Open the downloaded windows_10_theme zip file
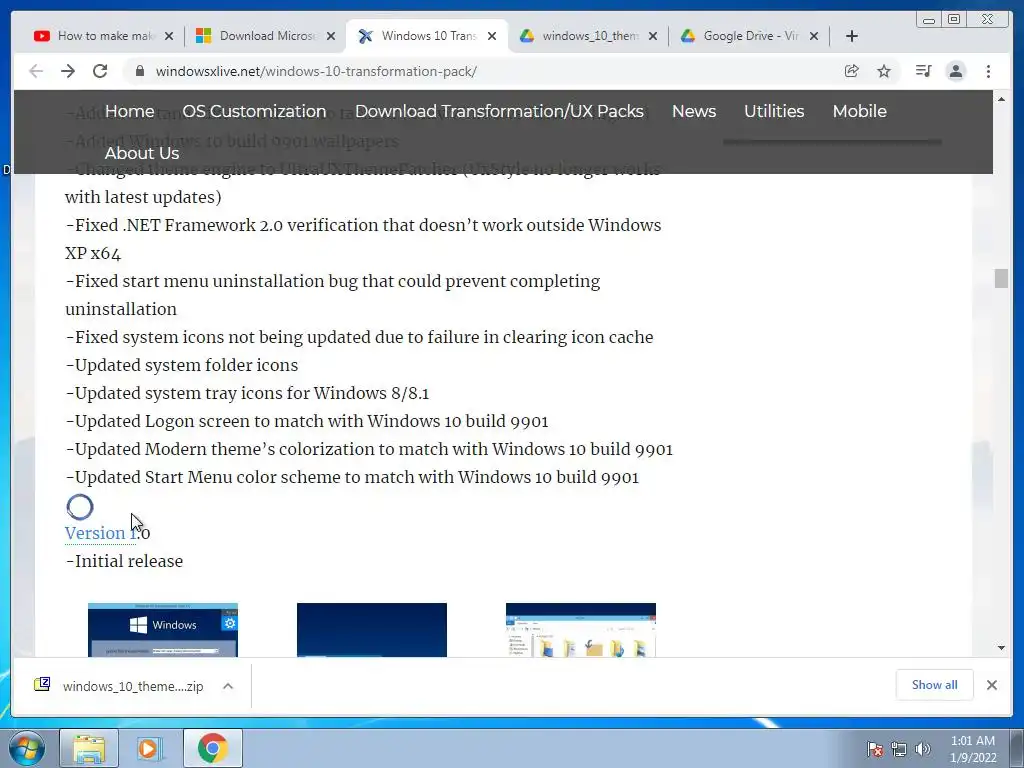This screenshot has height=768, width=1024. pos(120,686)
